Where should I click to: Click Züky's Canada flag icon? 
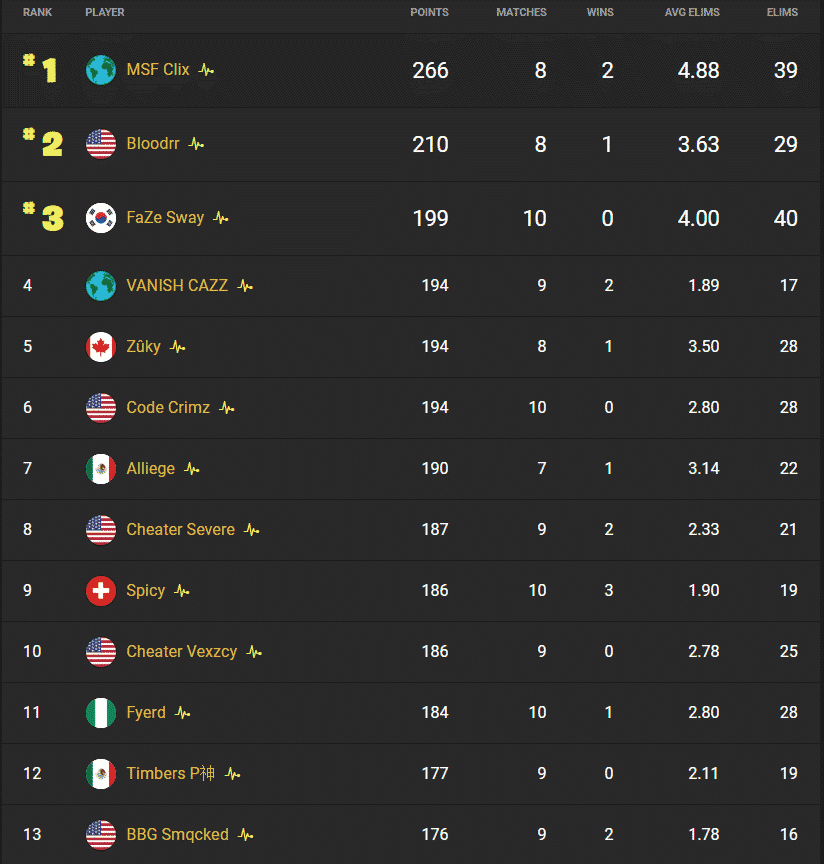click(x=100, y=346)
